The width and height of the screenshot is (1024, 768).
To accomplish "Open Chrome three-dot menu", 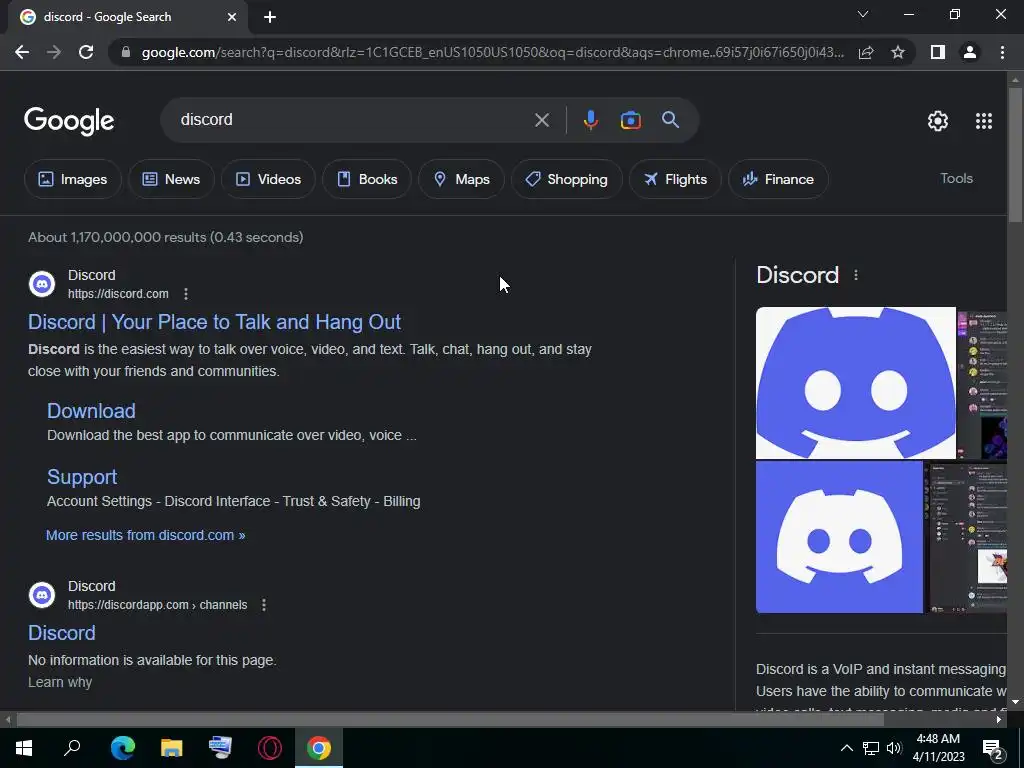I will (1002, 52).
